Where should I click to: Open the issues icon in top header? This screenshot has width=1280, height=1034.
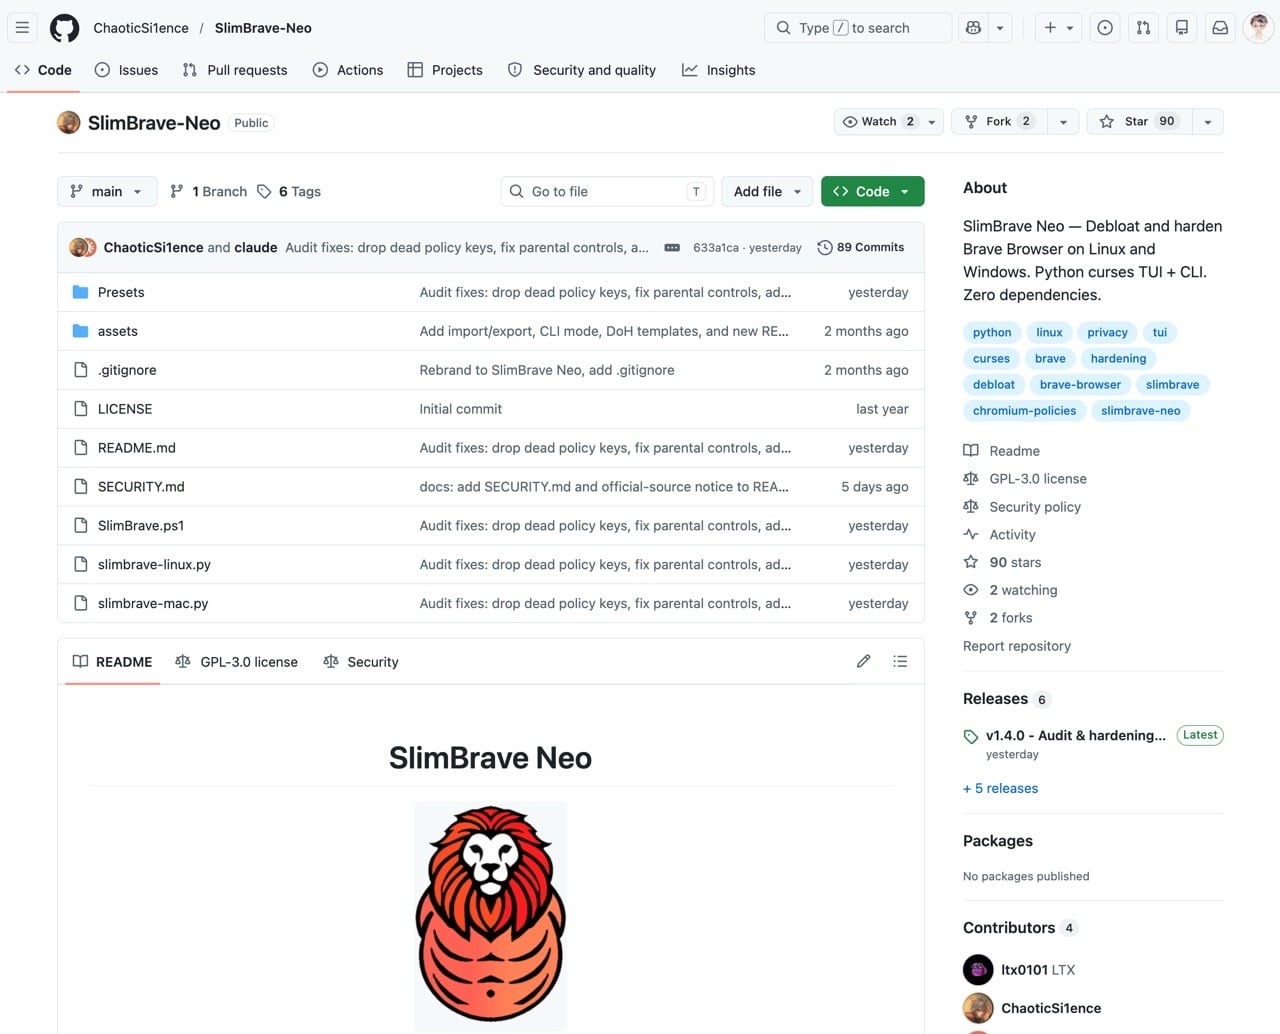tap(1105, 28)
